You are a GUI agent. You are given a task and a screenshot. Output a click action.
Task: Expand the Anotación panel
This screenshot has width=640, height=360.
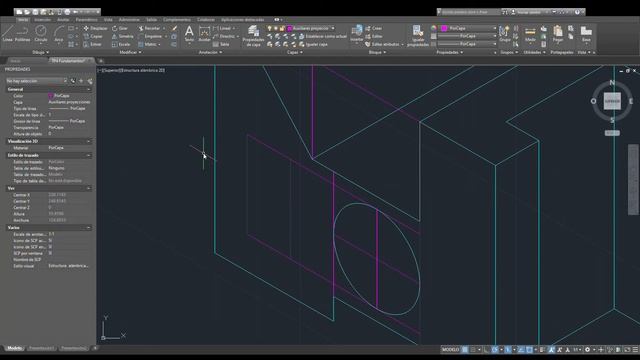click(210, 52)
